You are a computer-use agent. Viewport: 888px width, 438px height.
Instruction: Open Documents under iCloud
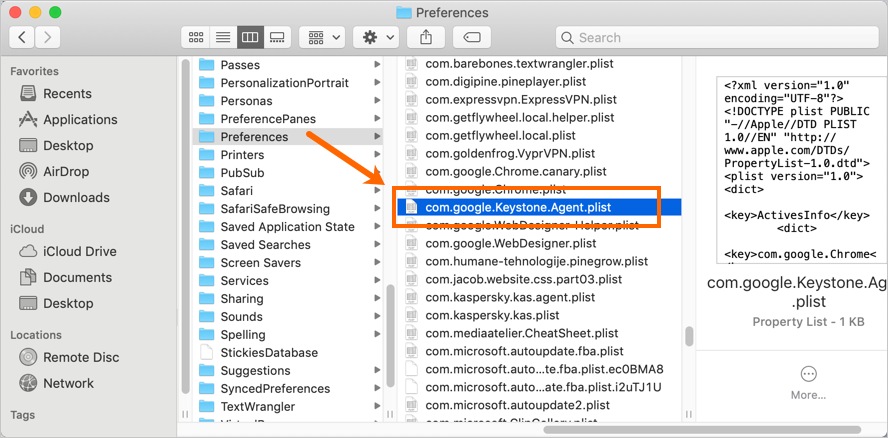point(65,277)
